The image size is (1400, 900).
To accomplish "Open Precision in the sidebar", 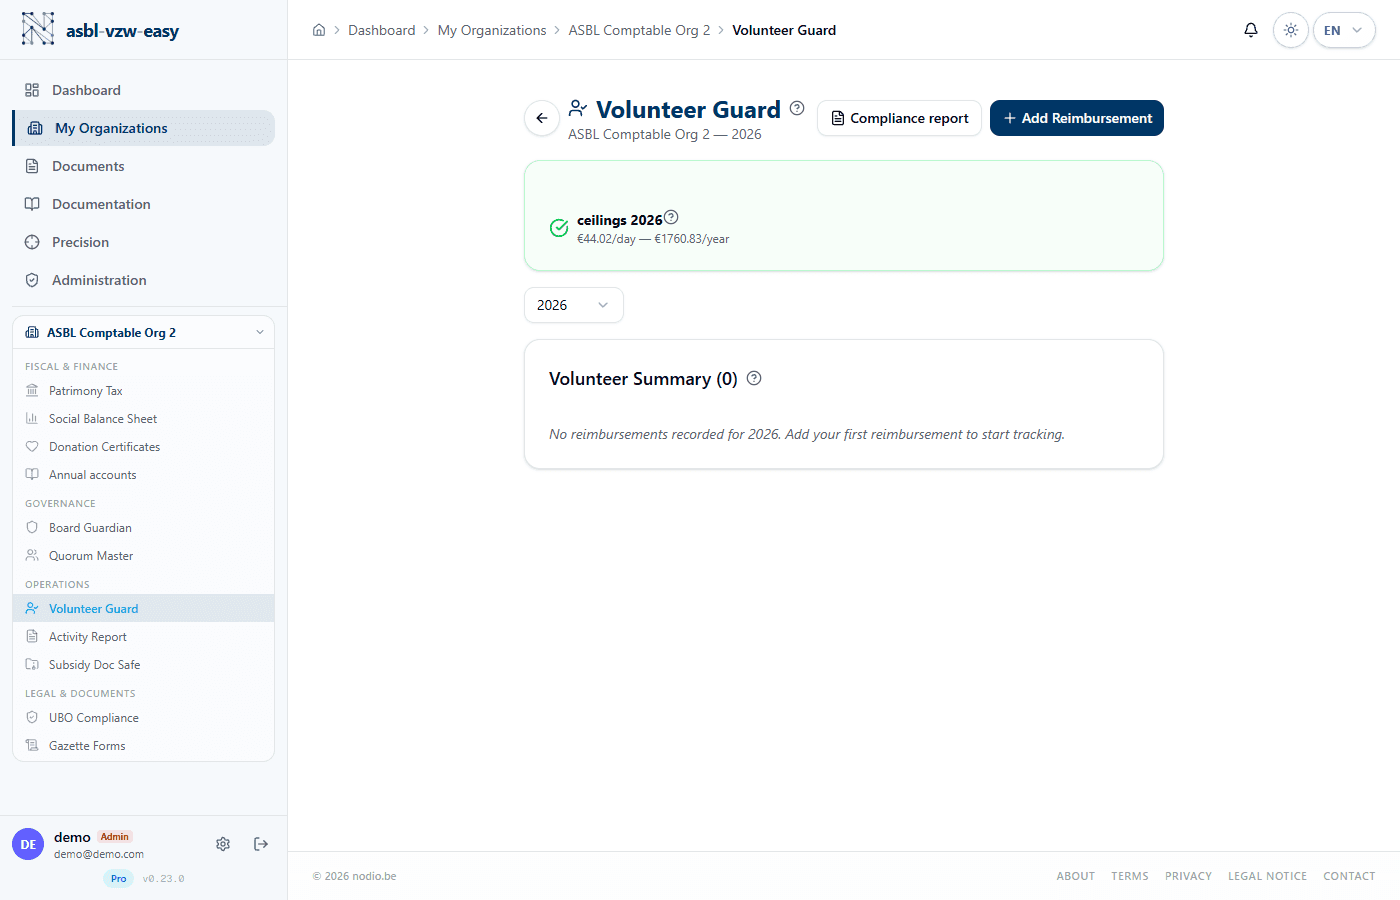I will click(143, 242).
